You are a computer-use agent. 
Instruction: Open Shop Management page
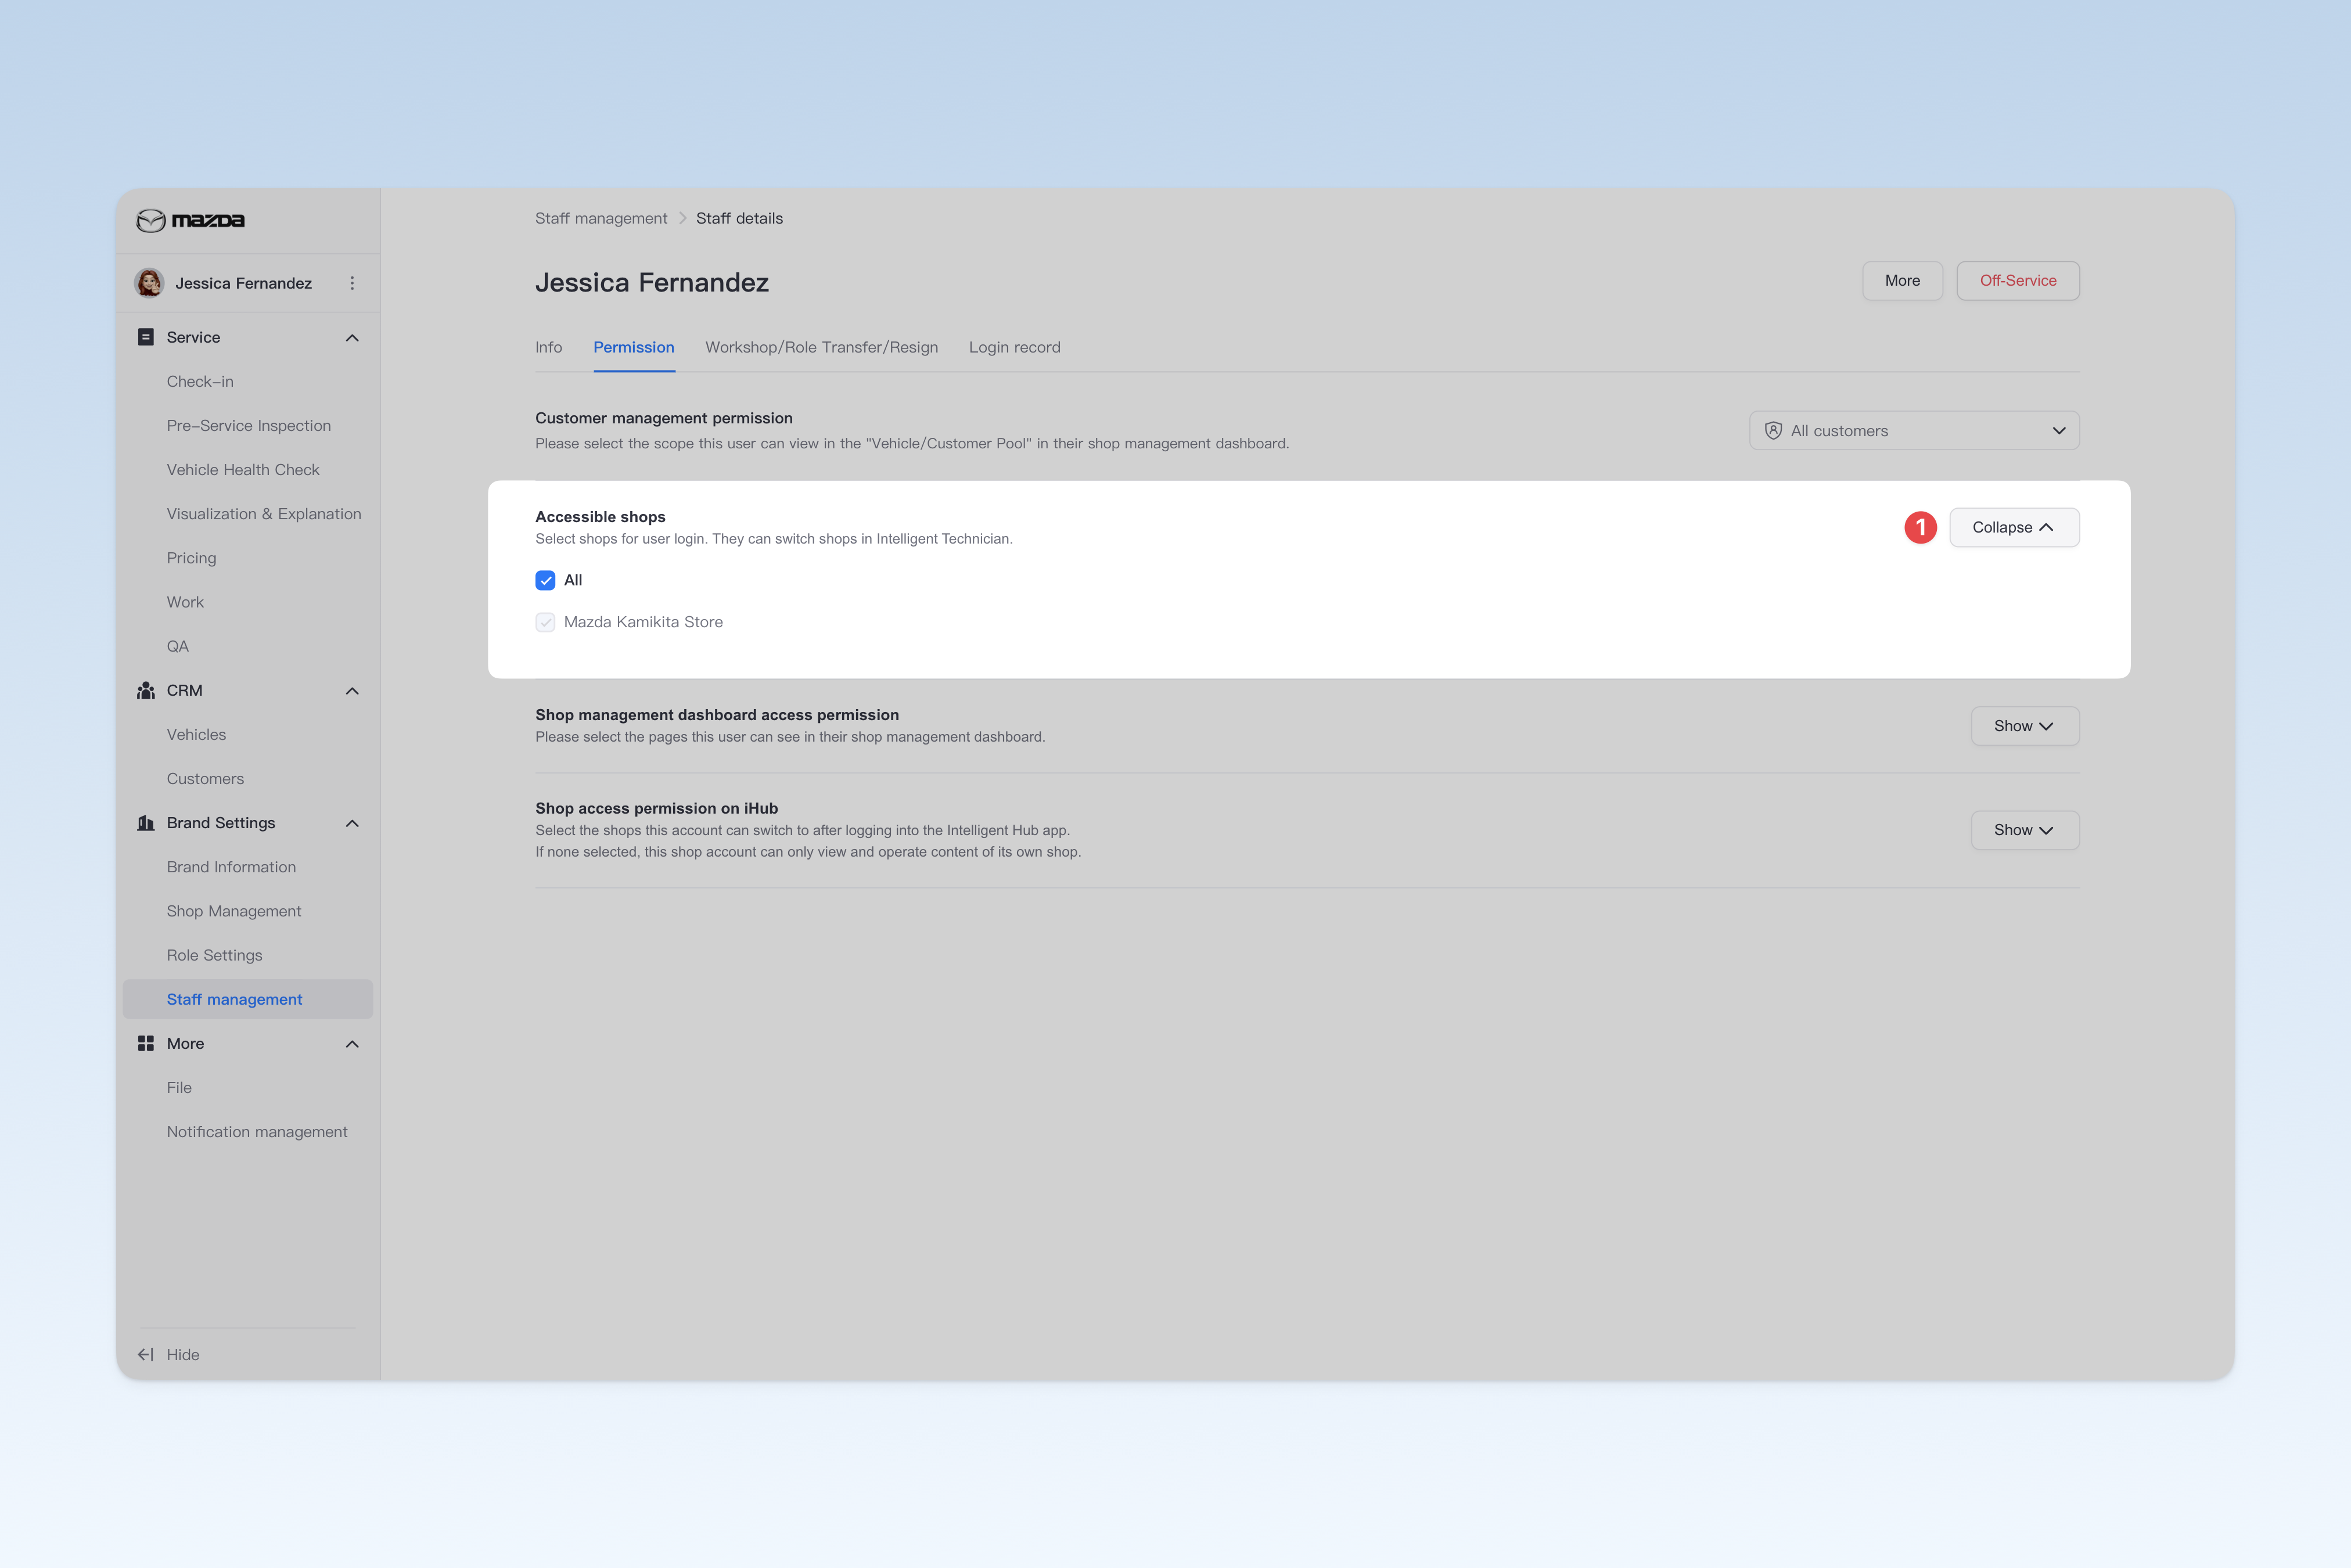coord(234,911)
